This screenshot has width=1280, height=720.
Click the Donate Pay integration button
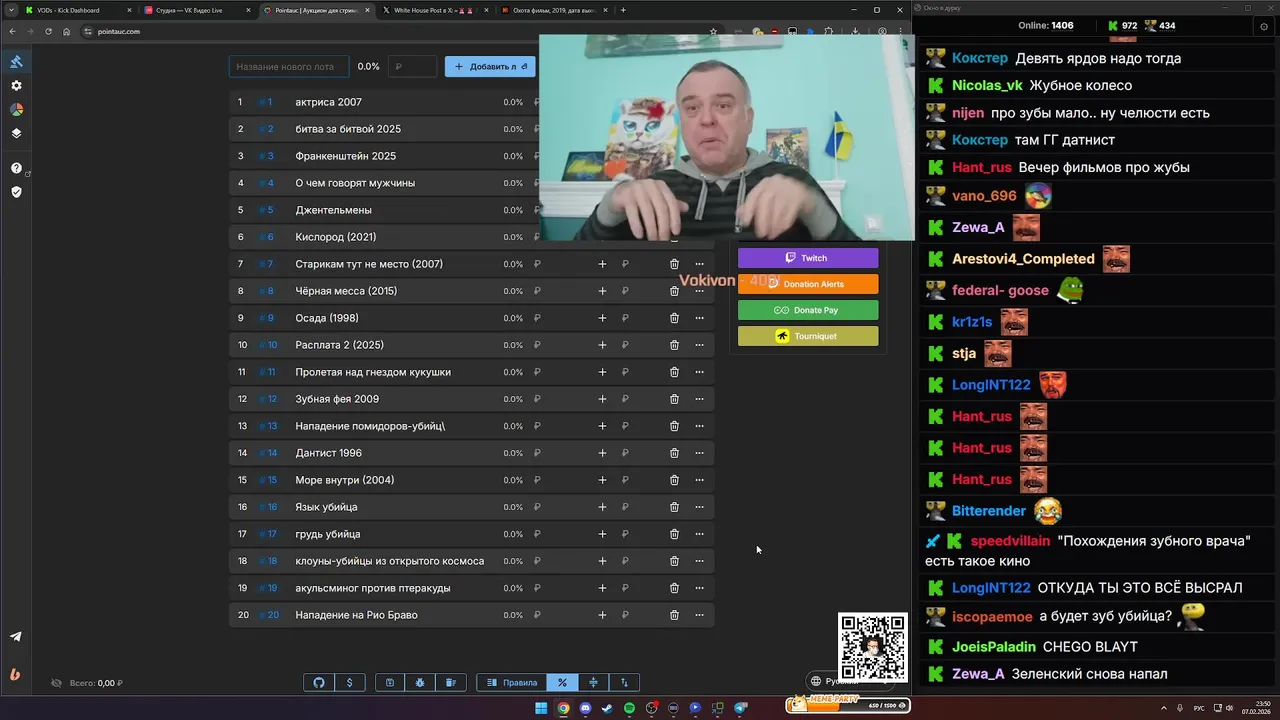tap(808, 310)
